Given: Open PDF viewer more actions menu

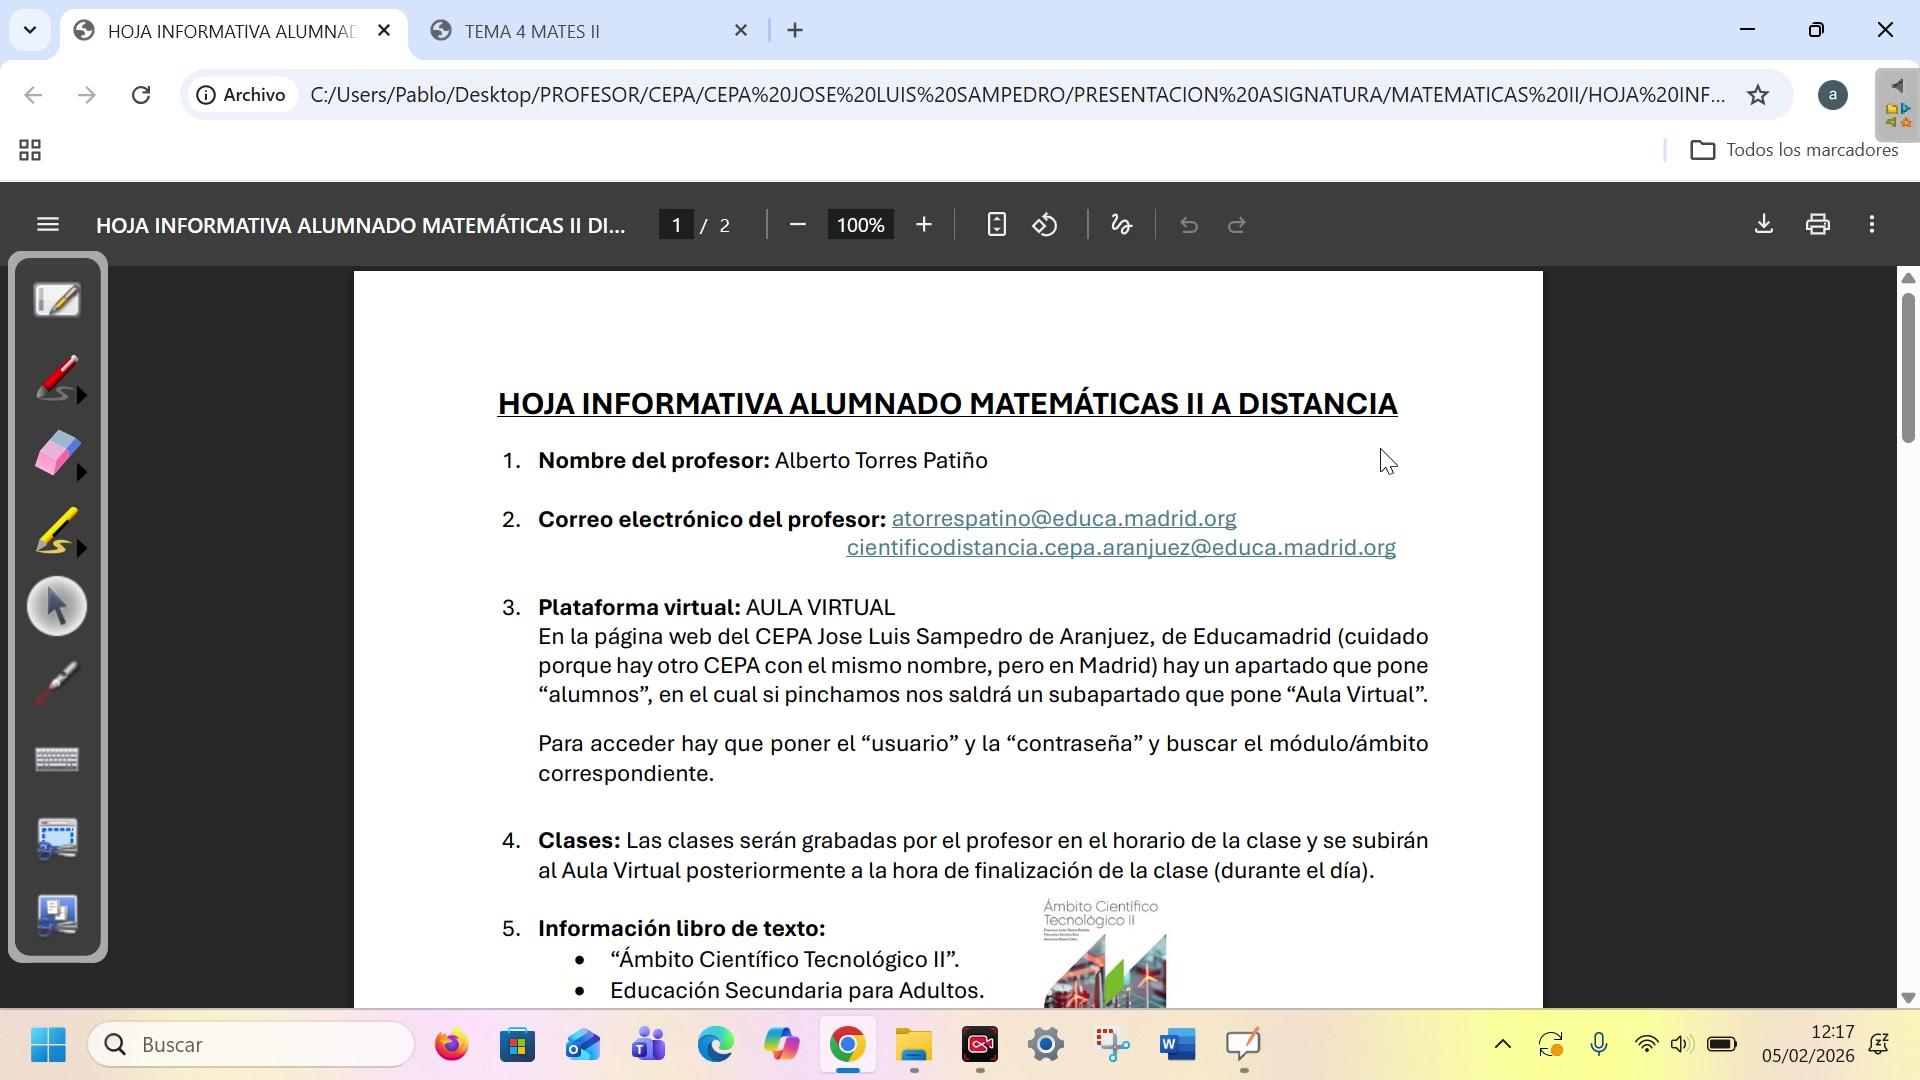Looking at the screenshot, I should (x=1872, y=225).
